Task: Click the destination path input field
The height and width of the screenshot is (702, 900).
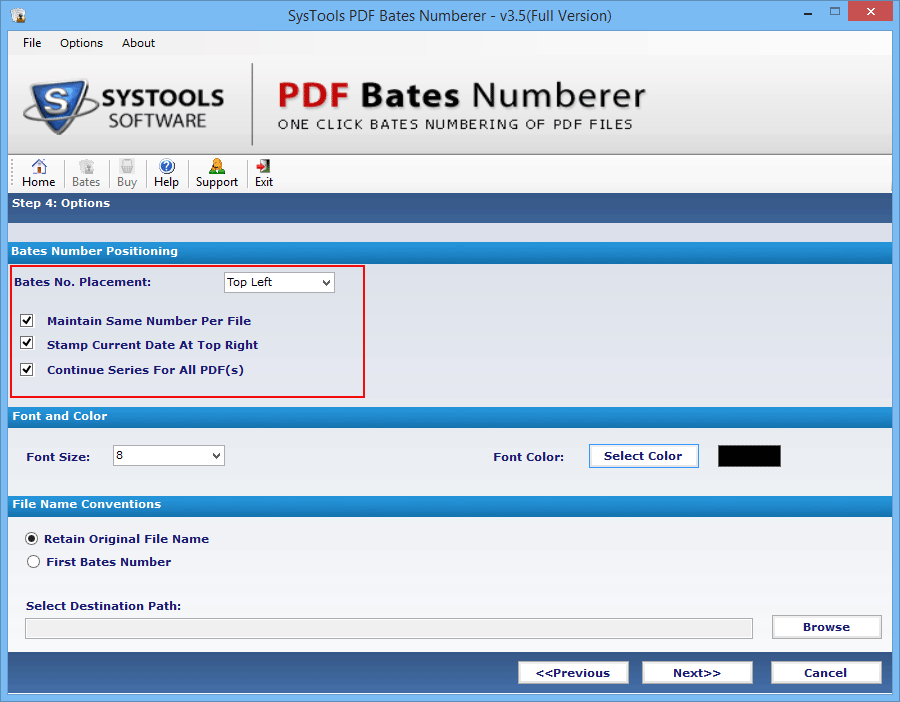Action: (x=389, y=629)
